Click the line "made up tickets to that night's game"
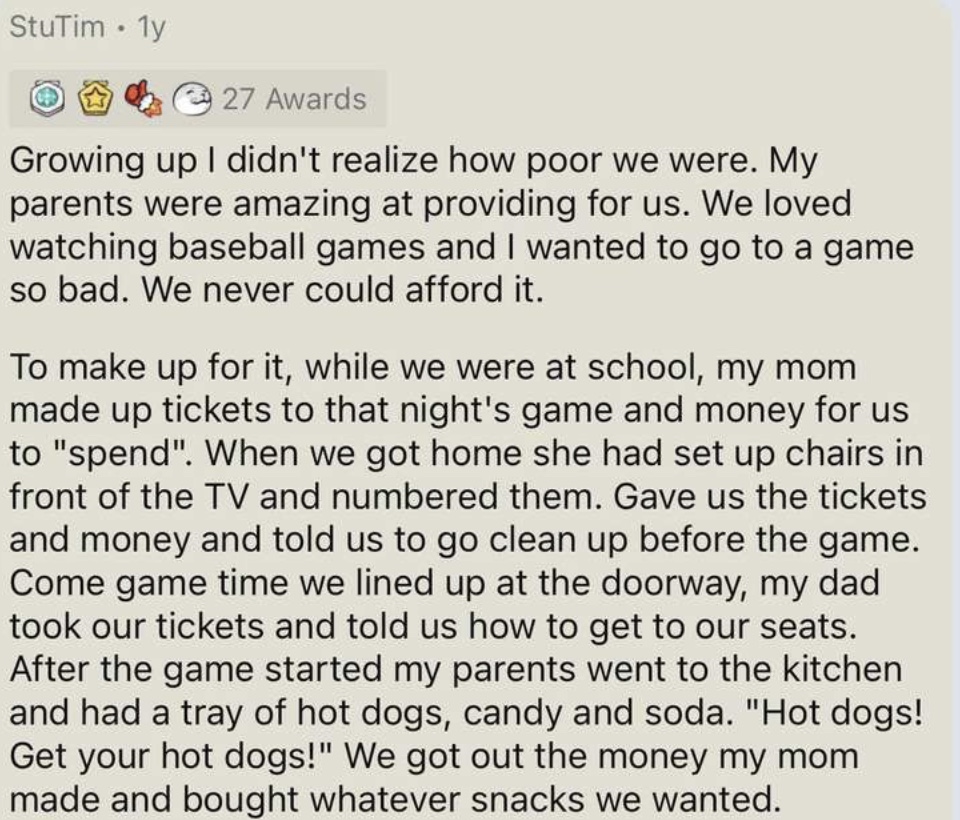This screenshot has height=820, width=960. (459, 411)
